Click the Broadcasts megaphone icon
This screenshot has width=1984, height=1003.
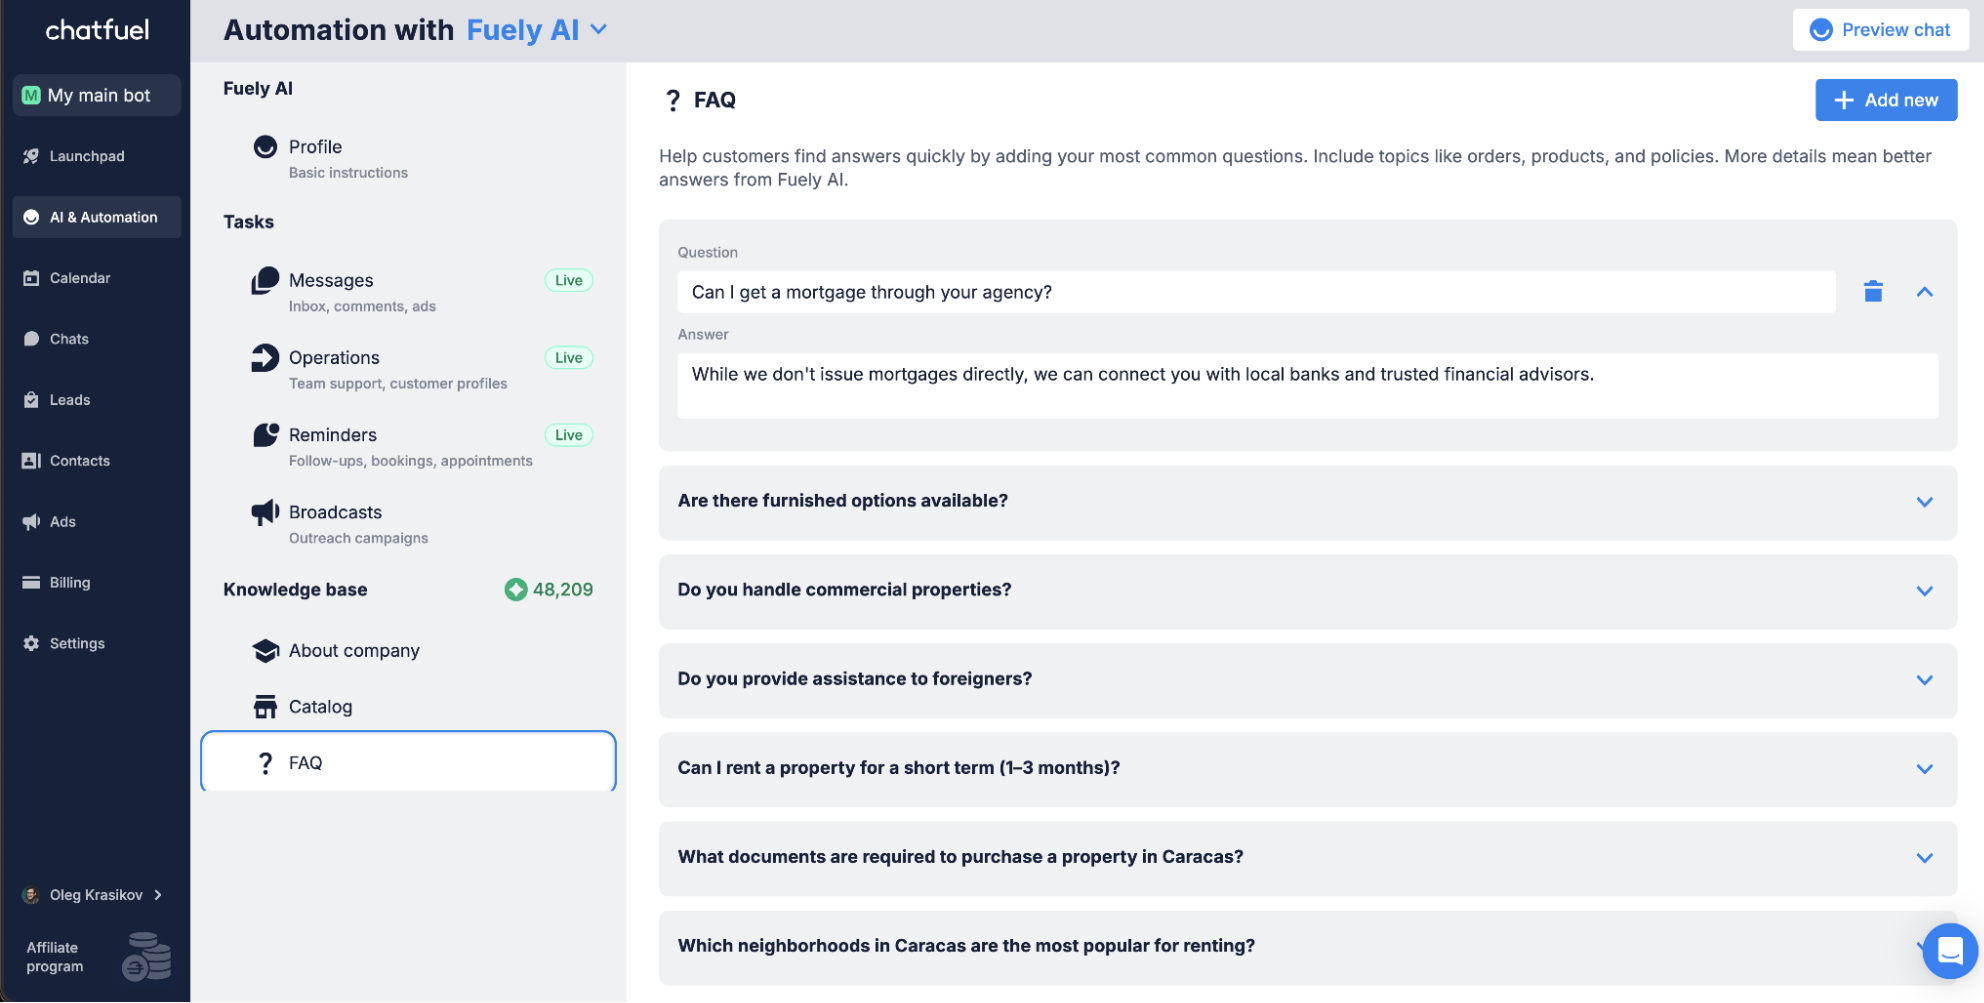(264, 511)
